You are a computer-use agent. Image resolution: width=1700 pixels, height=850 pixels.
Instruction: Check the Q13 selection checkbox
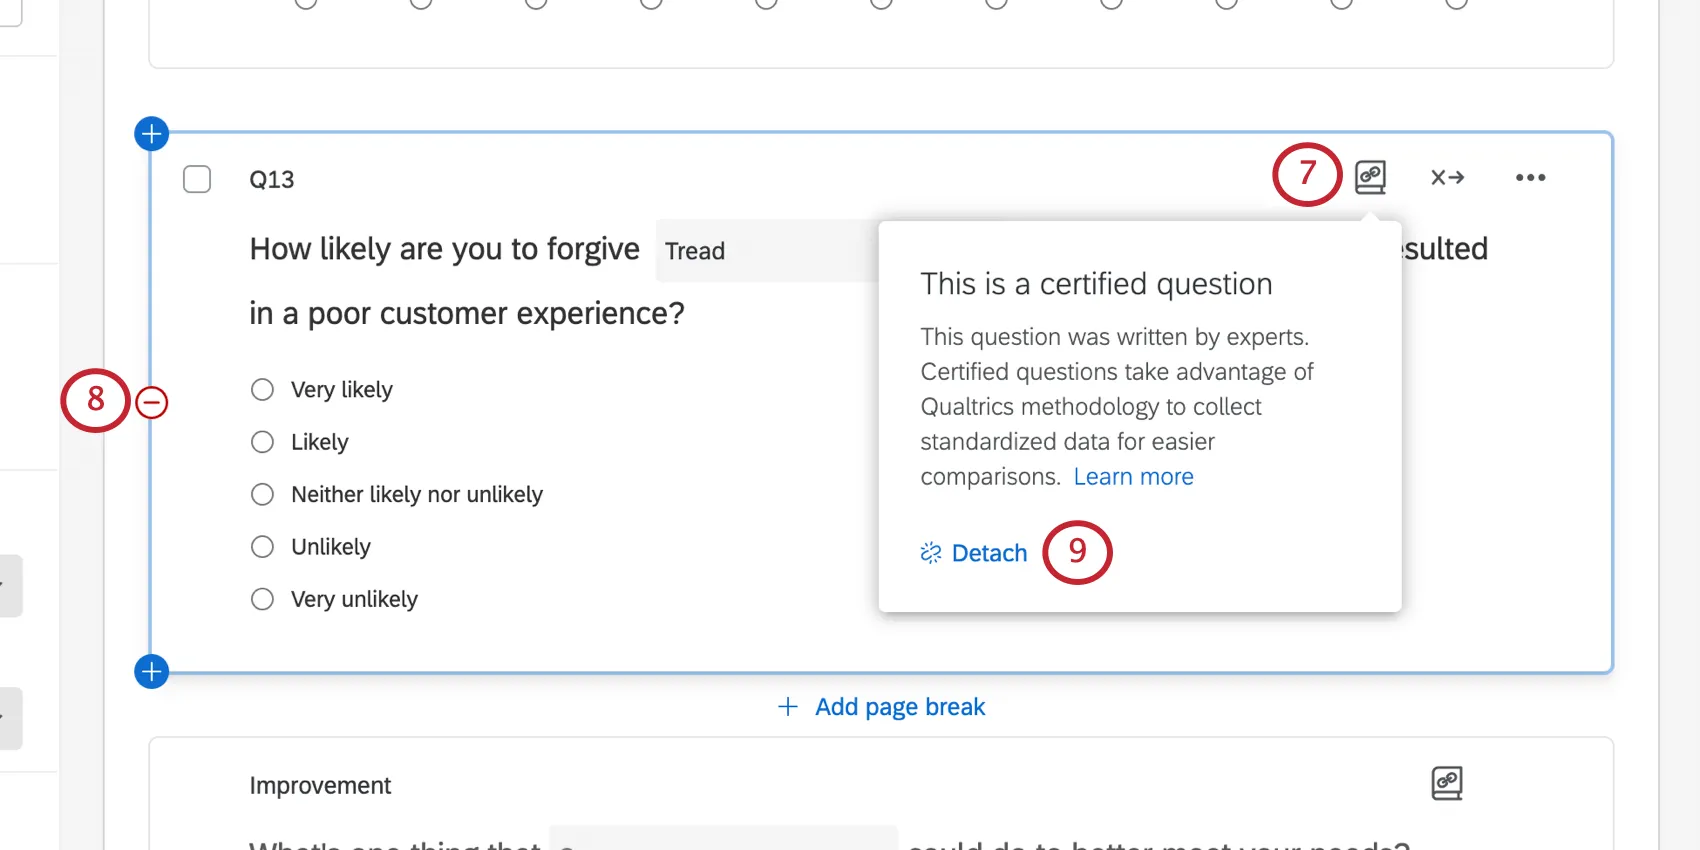pyautogui.click(x=197, y=179)
